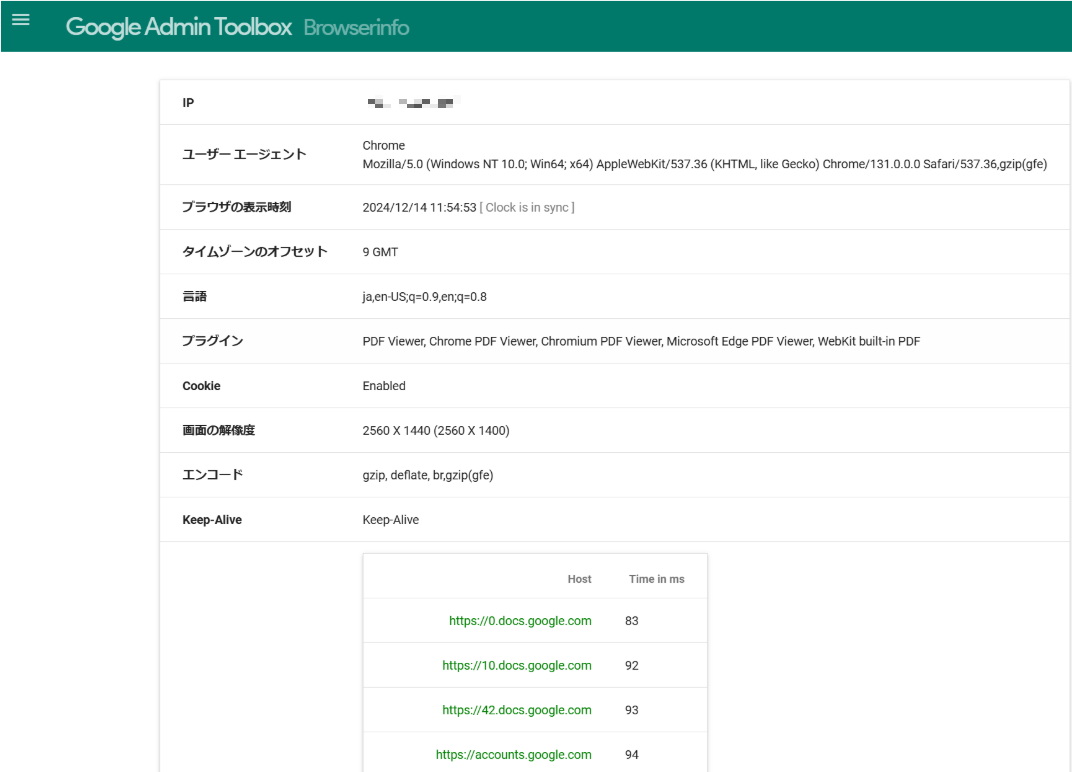1072x772 pixels.
Task: Open the https://10.docs.google.com host link
Action: point(517,665)
